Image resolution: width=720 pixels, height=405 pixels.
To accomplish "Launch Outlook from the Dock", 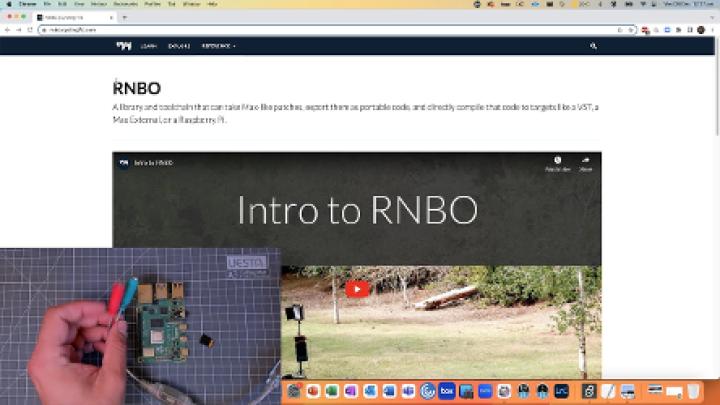I will tap(370, 391).
